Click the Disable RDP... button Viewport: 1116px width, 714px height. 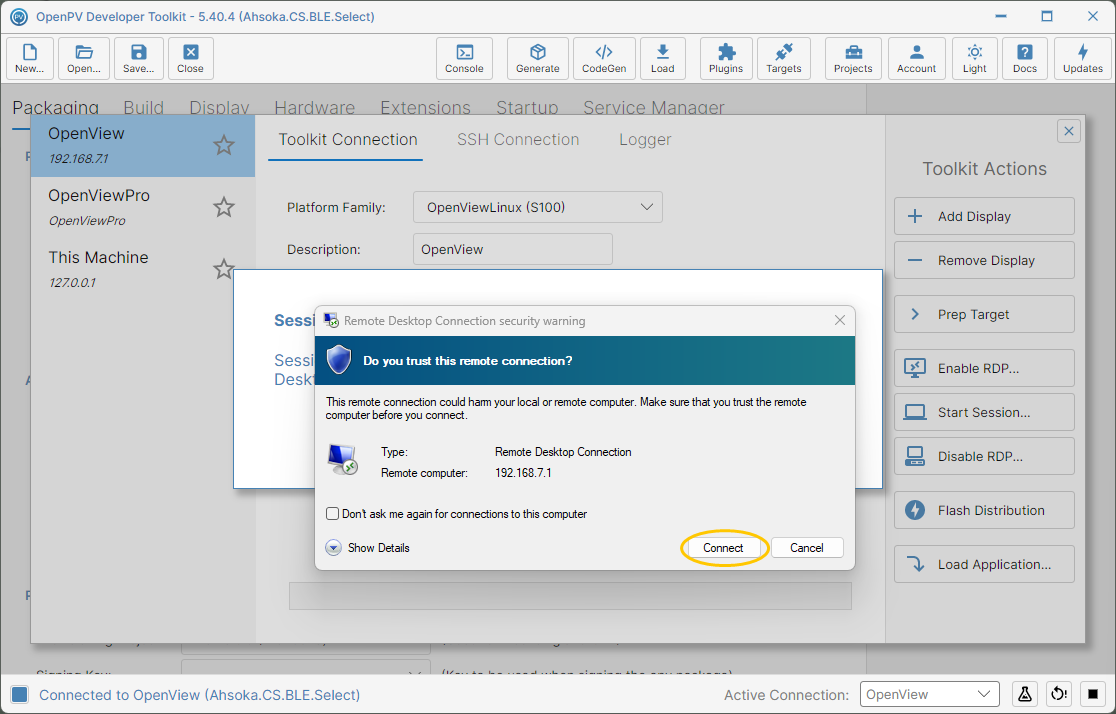[984, 456]
